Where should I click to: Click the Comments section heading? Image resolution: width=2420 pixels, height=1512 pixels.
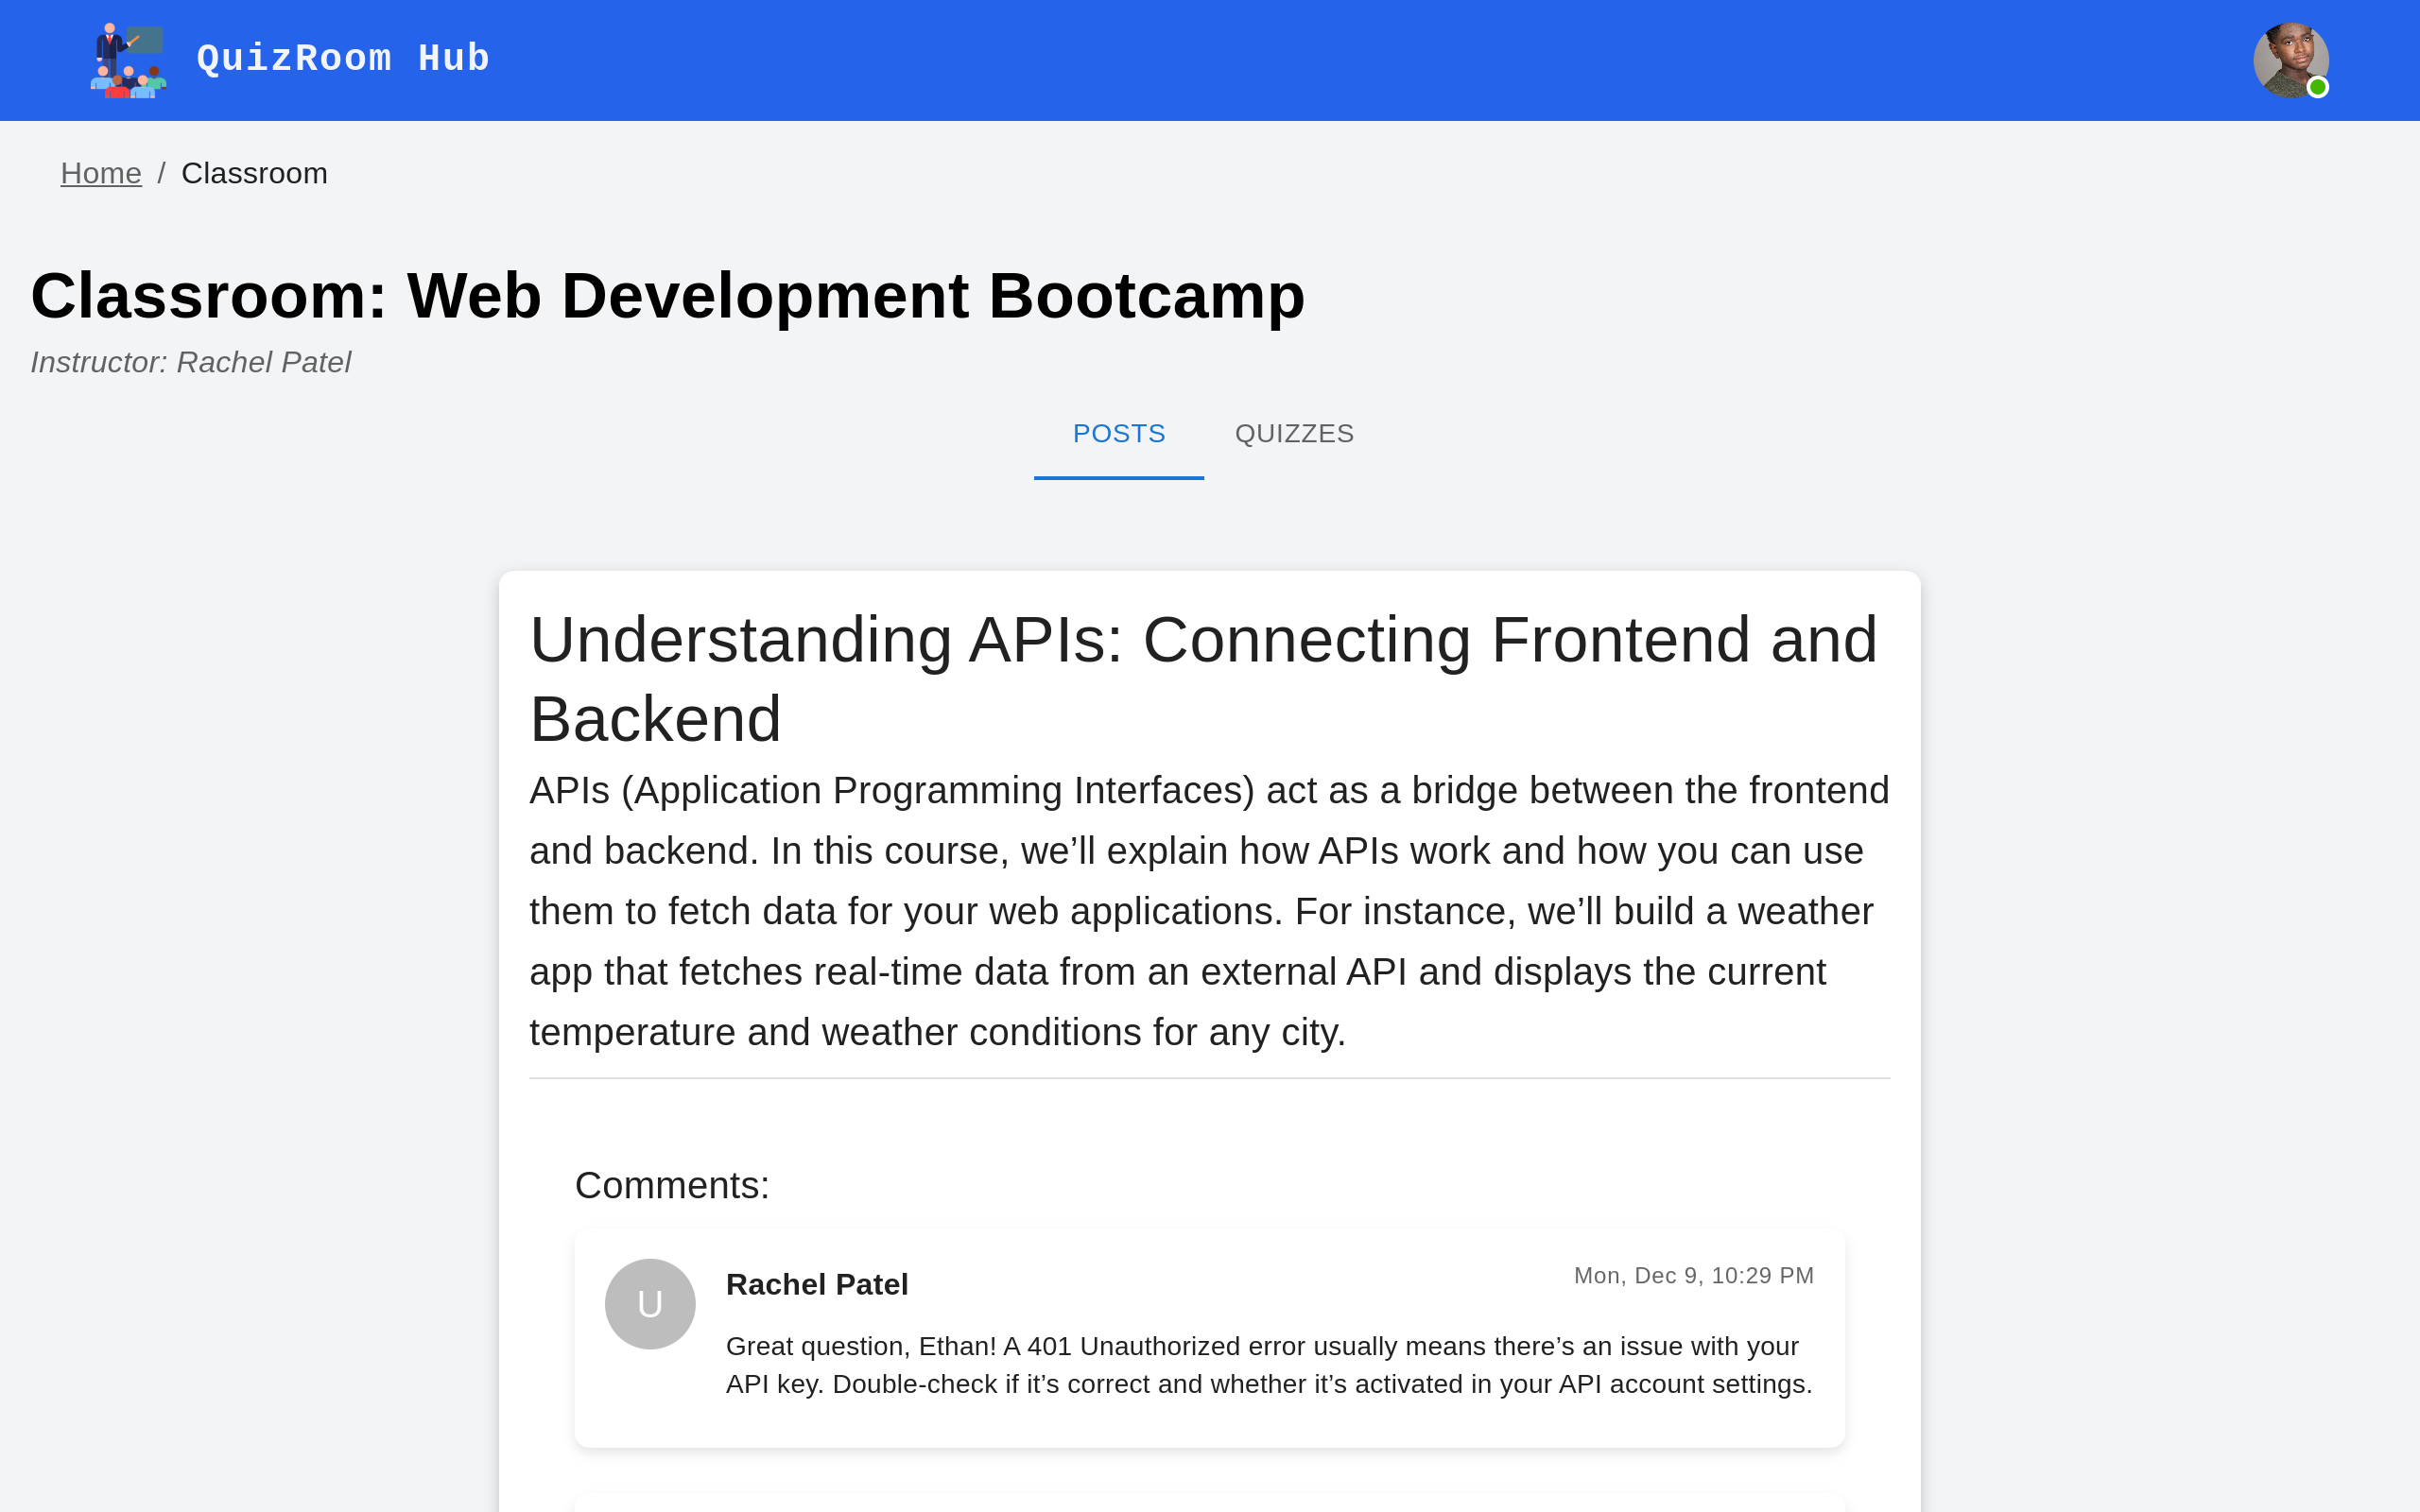pyautogui.click(x=671, y=1185)
